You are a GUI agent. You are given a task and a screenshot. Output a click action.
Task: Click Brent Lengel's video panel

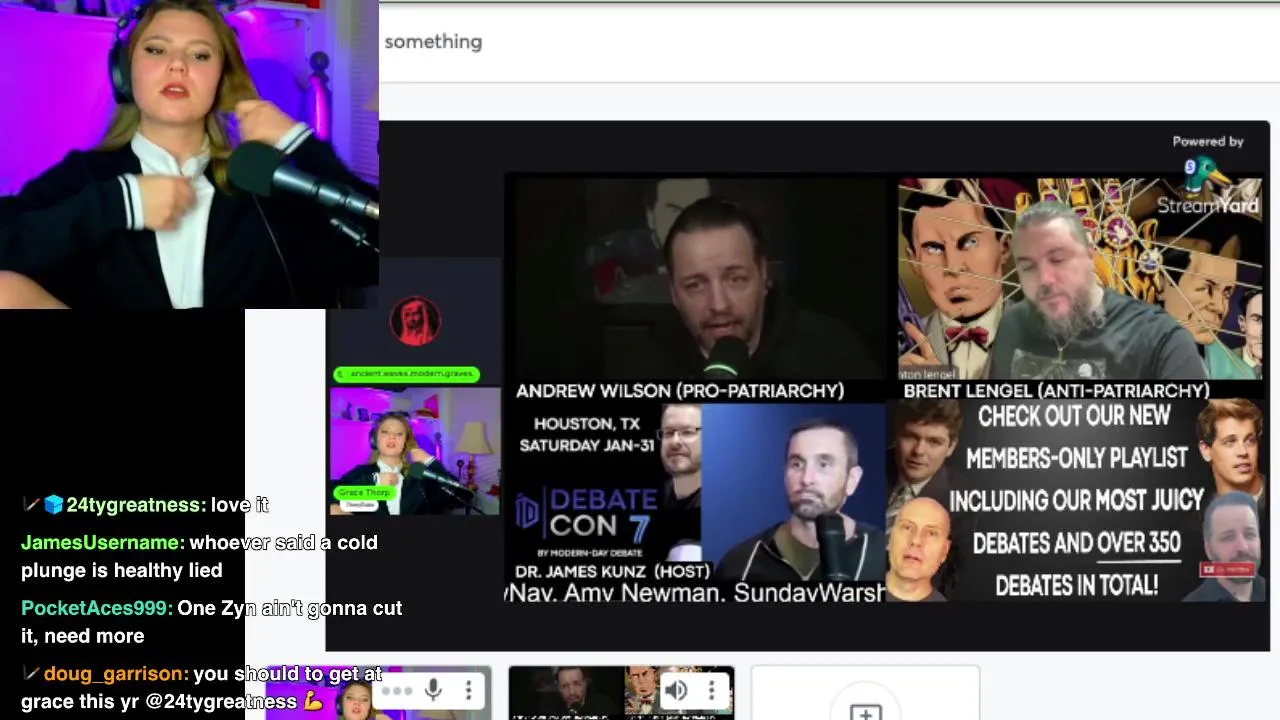pyautogui.click(x=1079, y=279)
